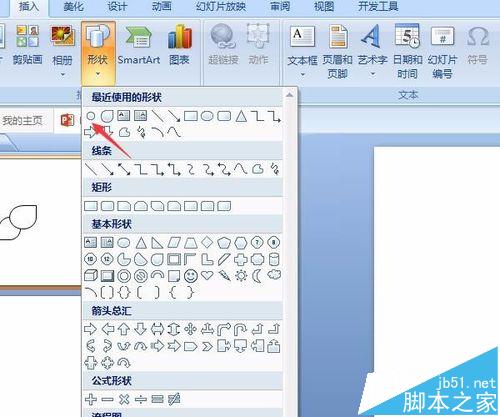Open the 美化 tab
The image size is (500, 417).
(73, 7)
